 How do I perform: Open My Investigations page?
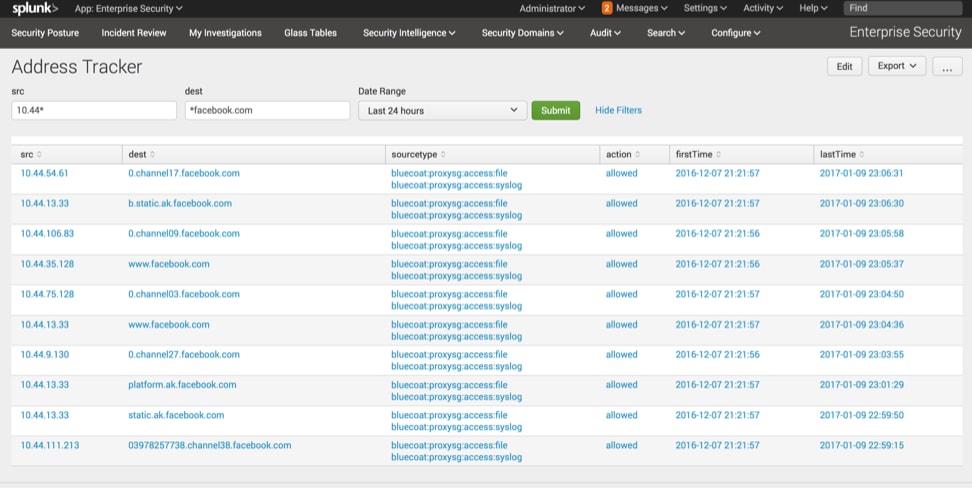(226, 33)
